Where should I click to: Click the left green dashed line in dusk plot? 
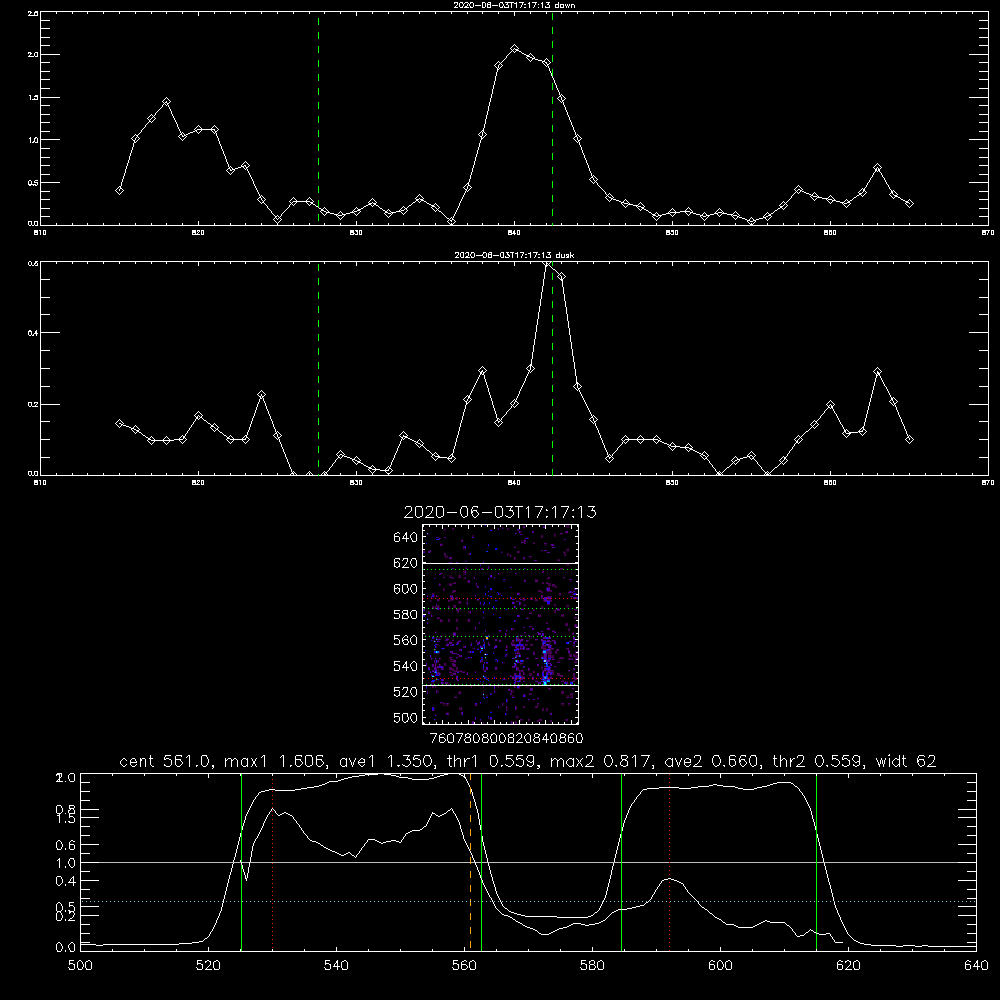pos(318,369)
